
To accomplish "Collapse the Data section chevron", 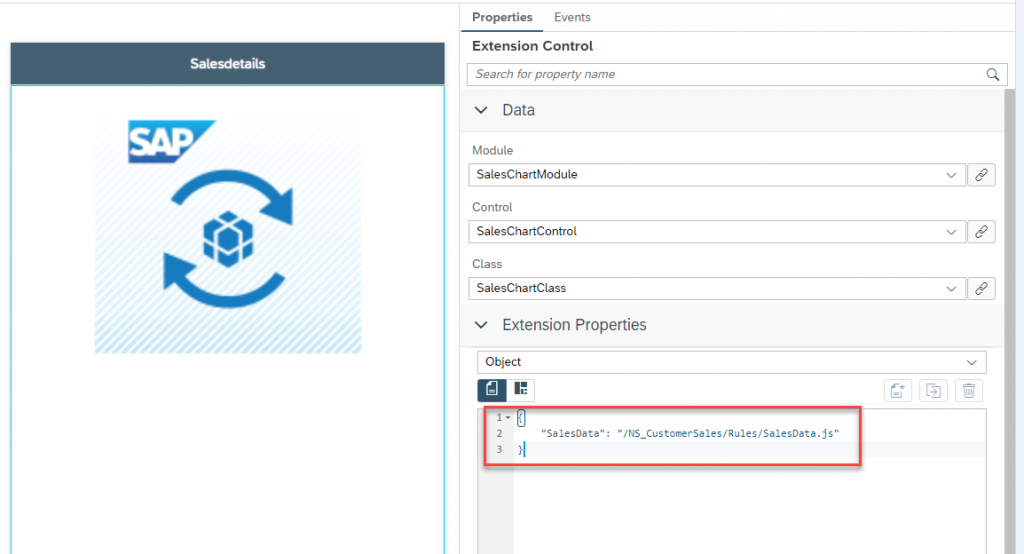I will point(481,110).
